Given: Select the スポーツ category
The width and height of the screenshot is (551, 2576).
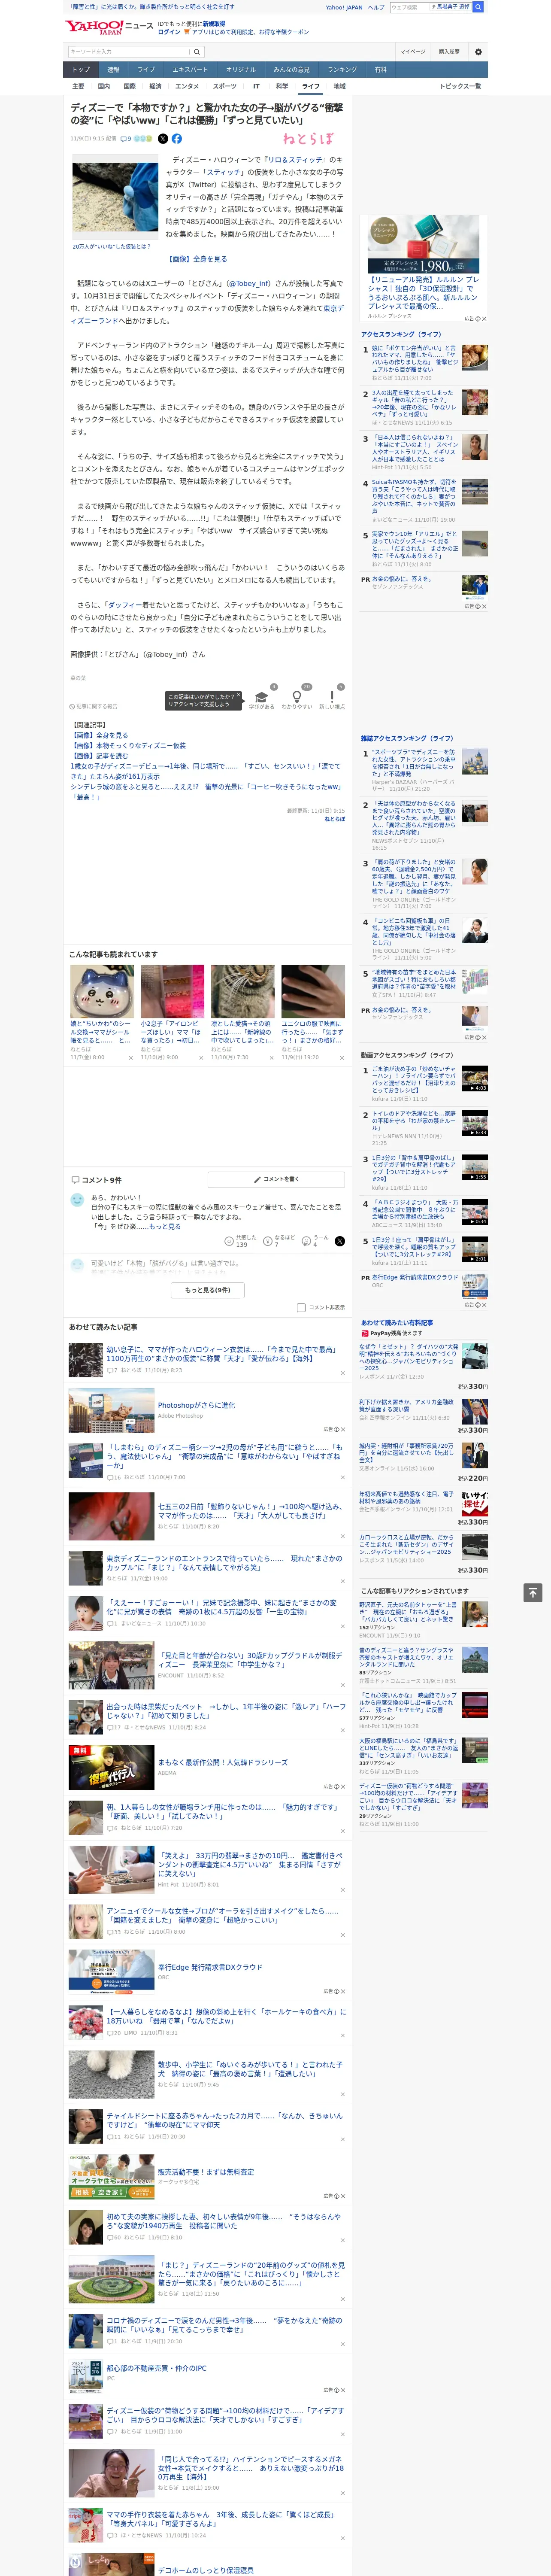Looking at the screenshot, I should [225, 86].
